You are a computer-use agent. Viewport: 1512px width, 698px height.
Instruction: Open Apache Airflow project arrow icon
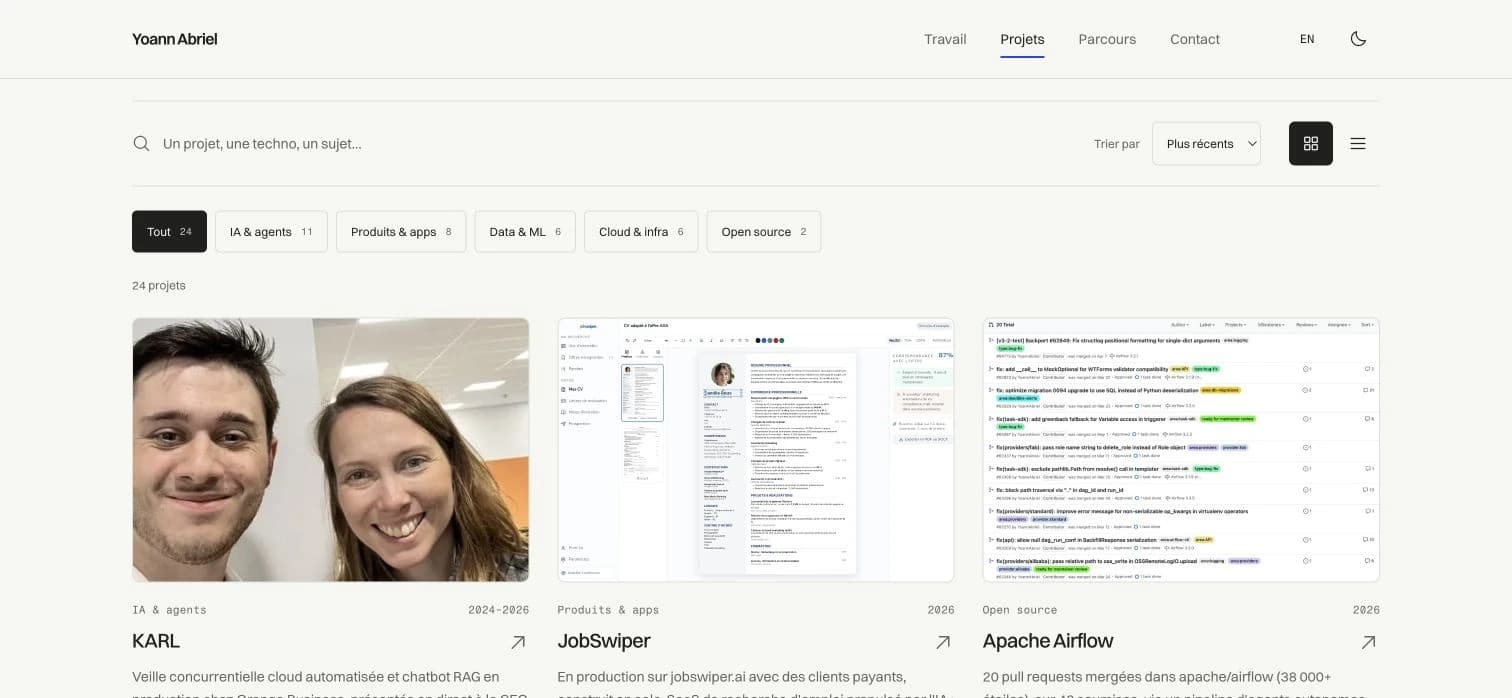click(1369, 642)
